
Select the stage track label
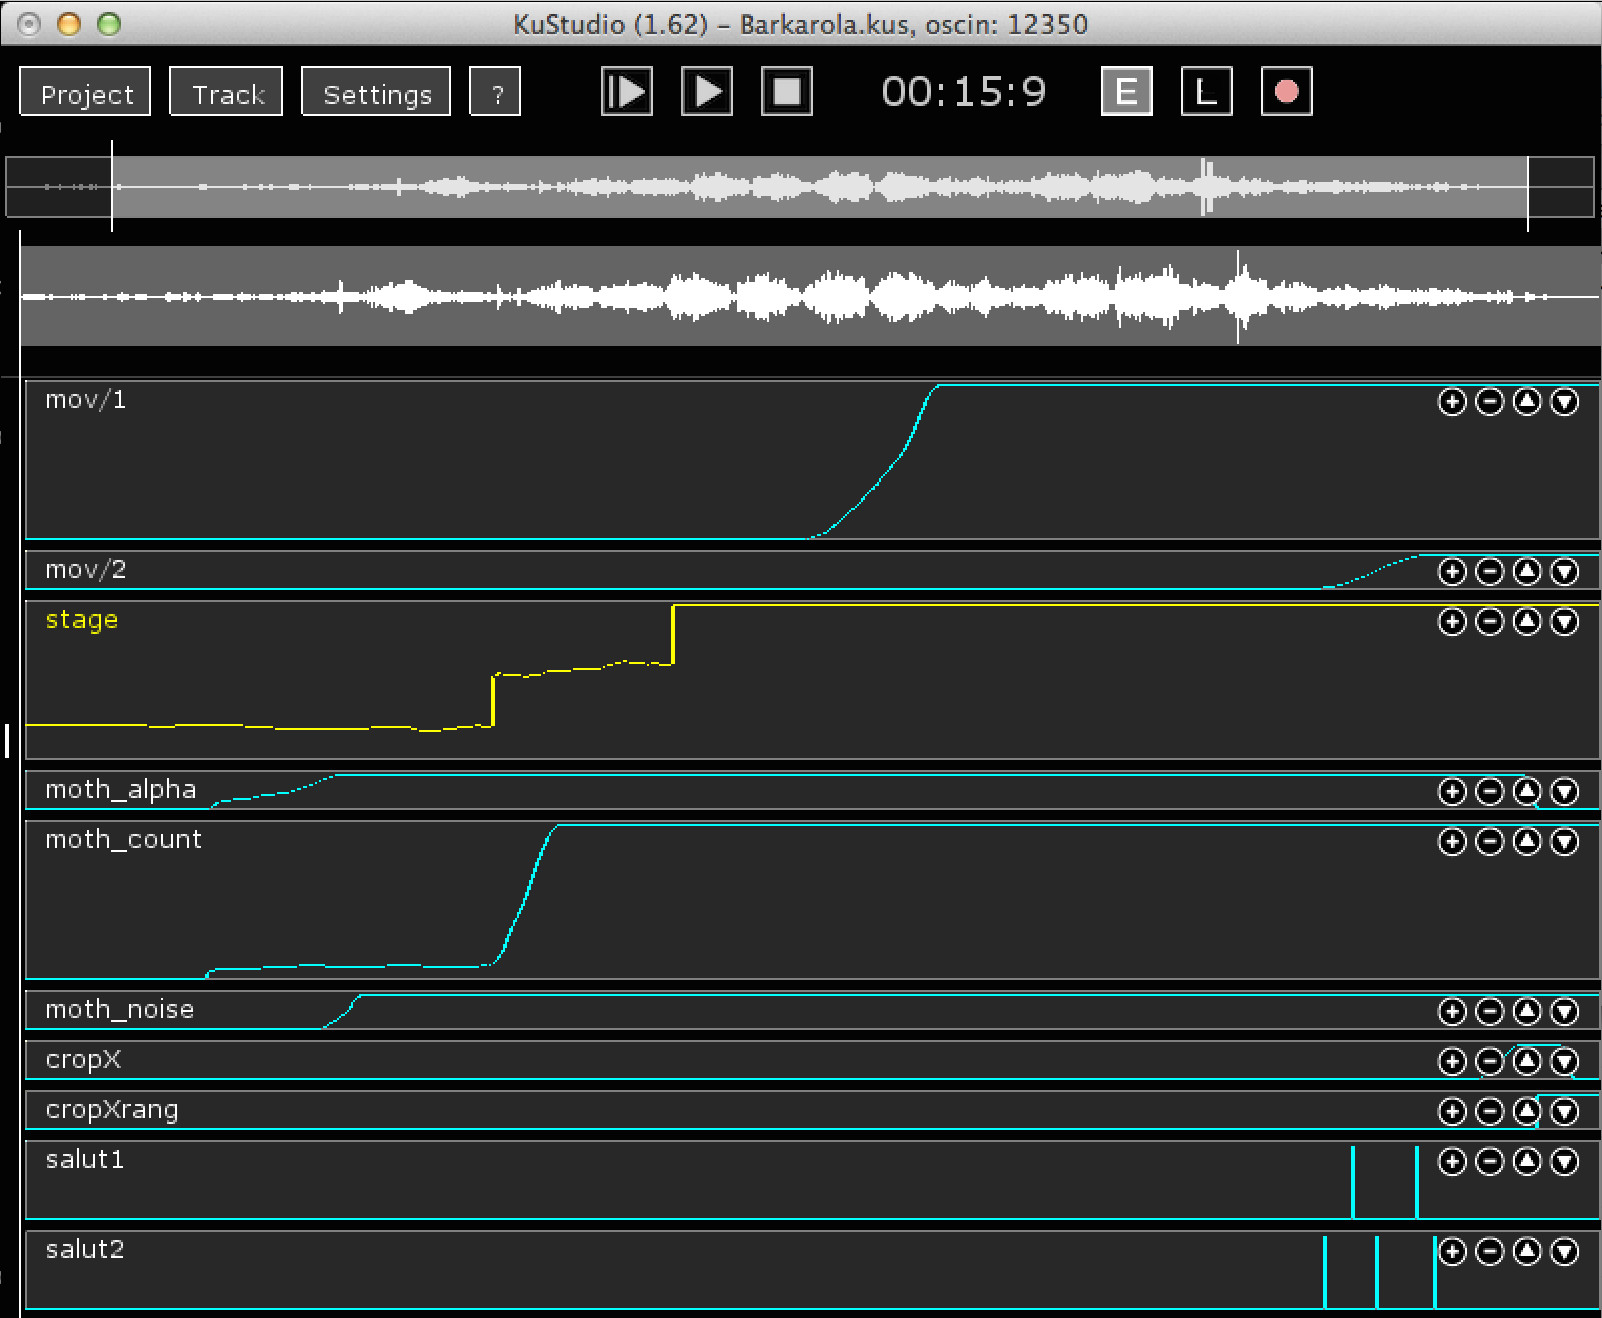[82, 620]
